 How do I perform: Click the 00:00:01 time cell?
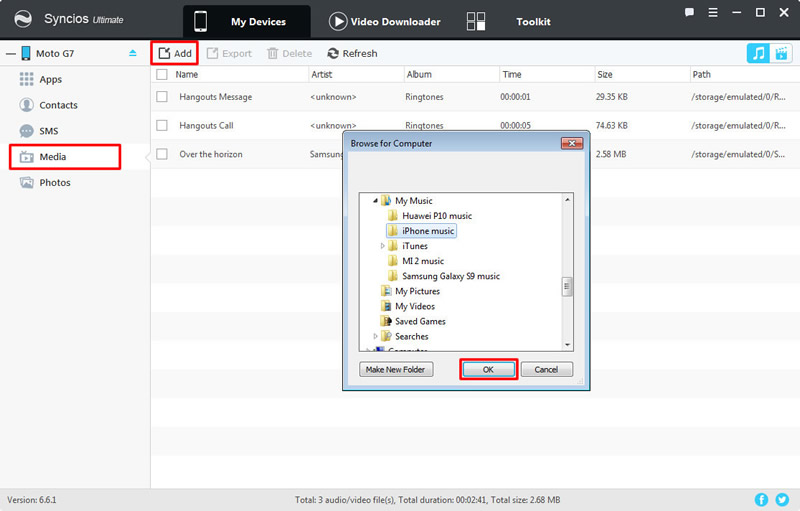(515, 97)
